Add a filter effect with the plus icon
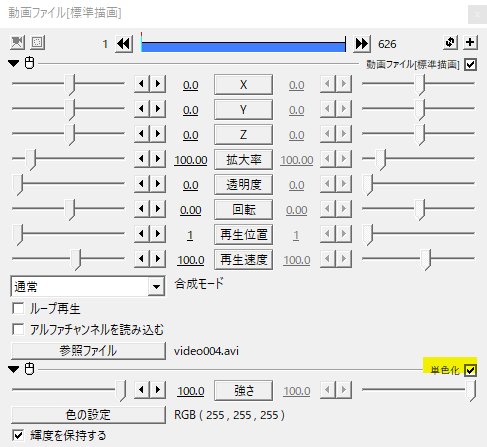The height and width of the screenshot is (447, 487). [x=470, y=42]
